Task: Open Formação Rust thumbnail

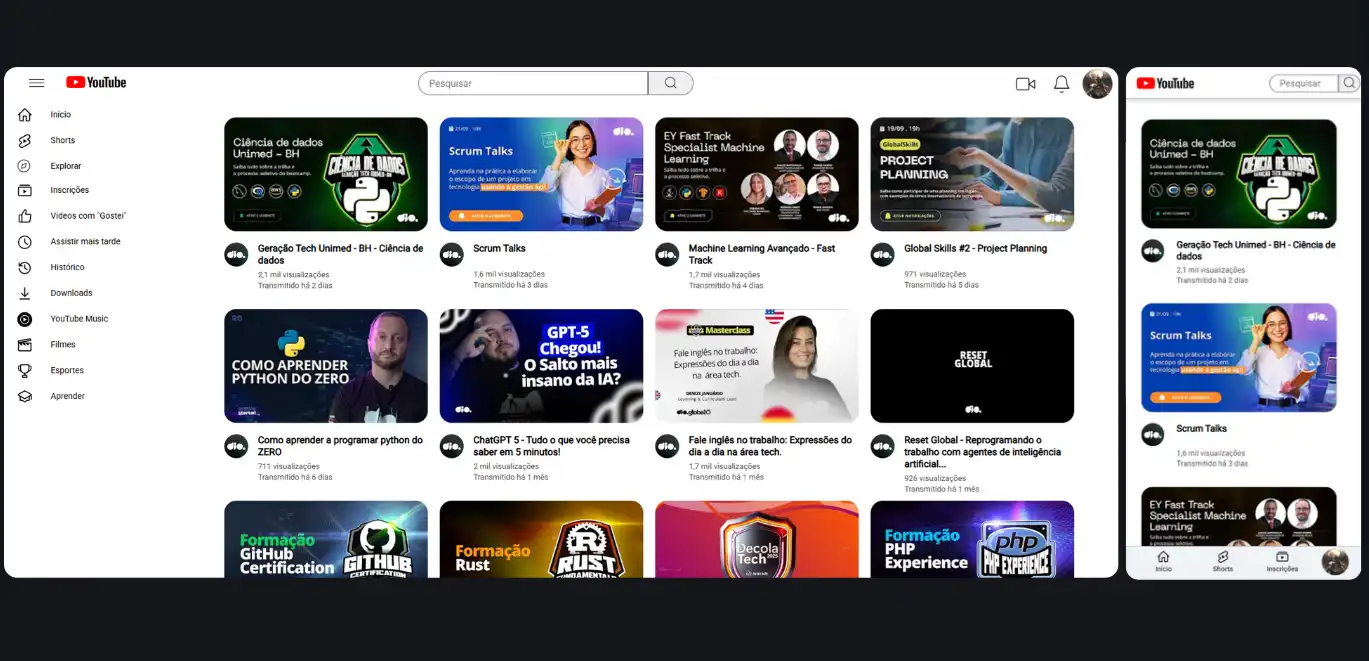Action: (x=541, y=539)
